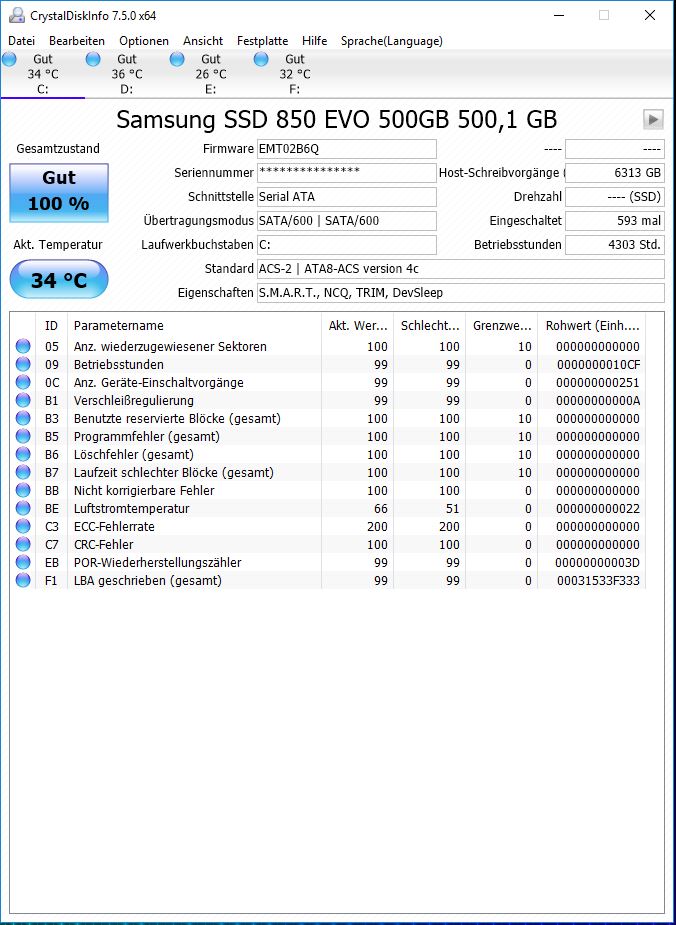Click status orb for Betriebsstunden row 09
This screenshot has height=925, width=676.
click(x=23, y=365)
